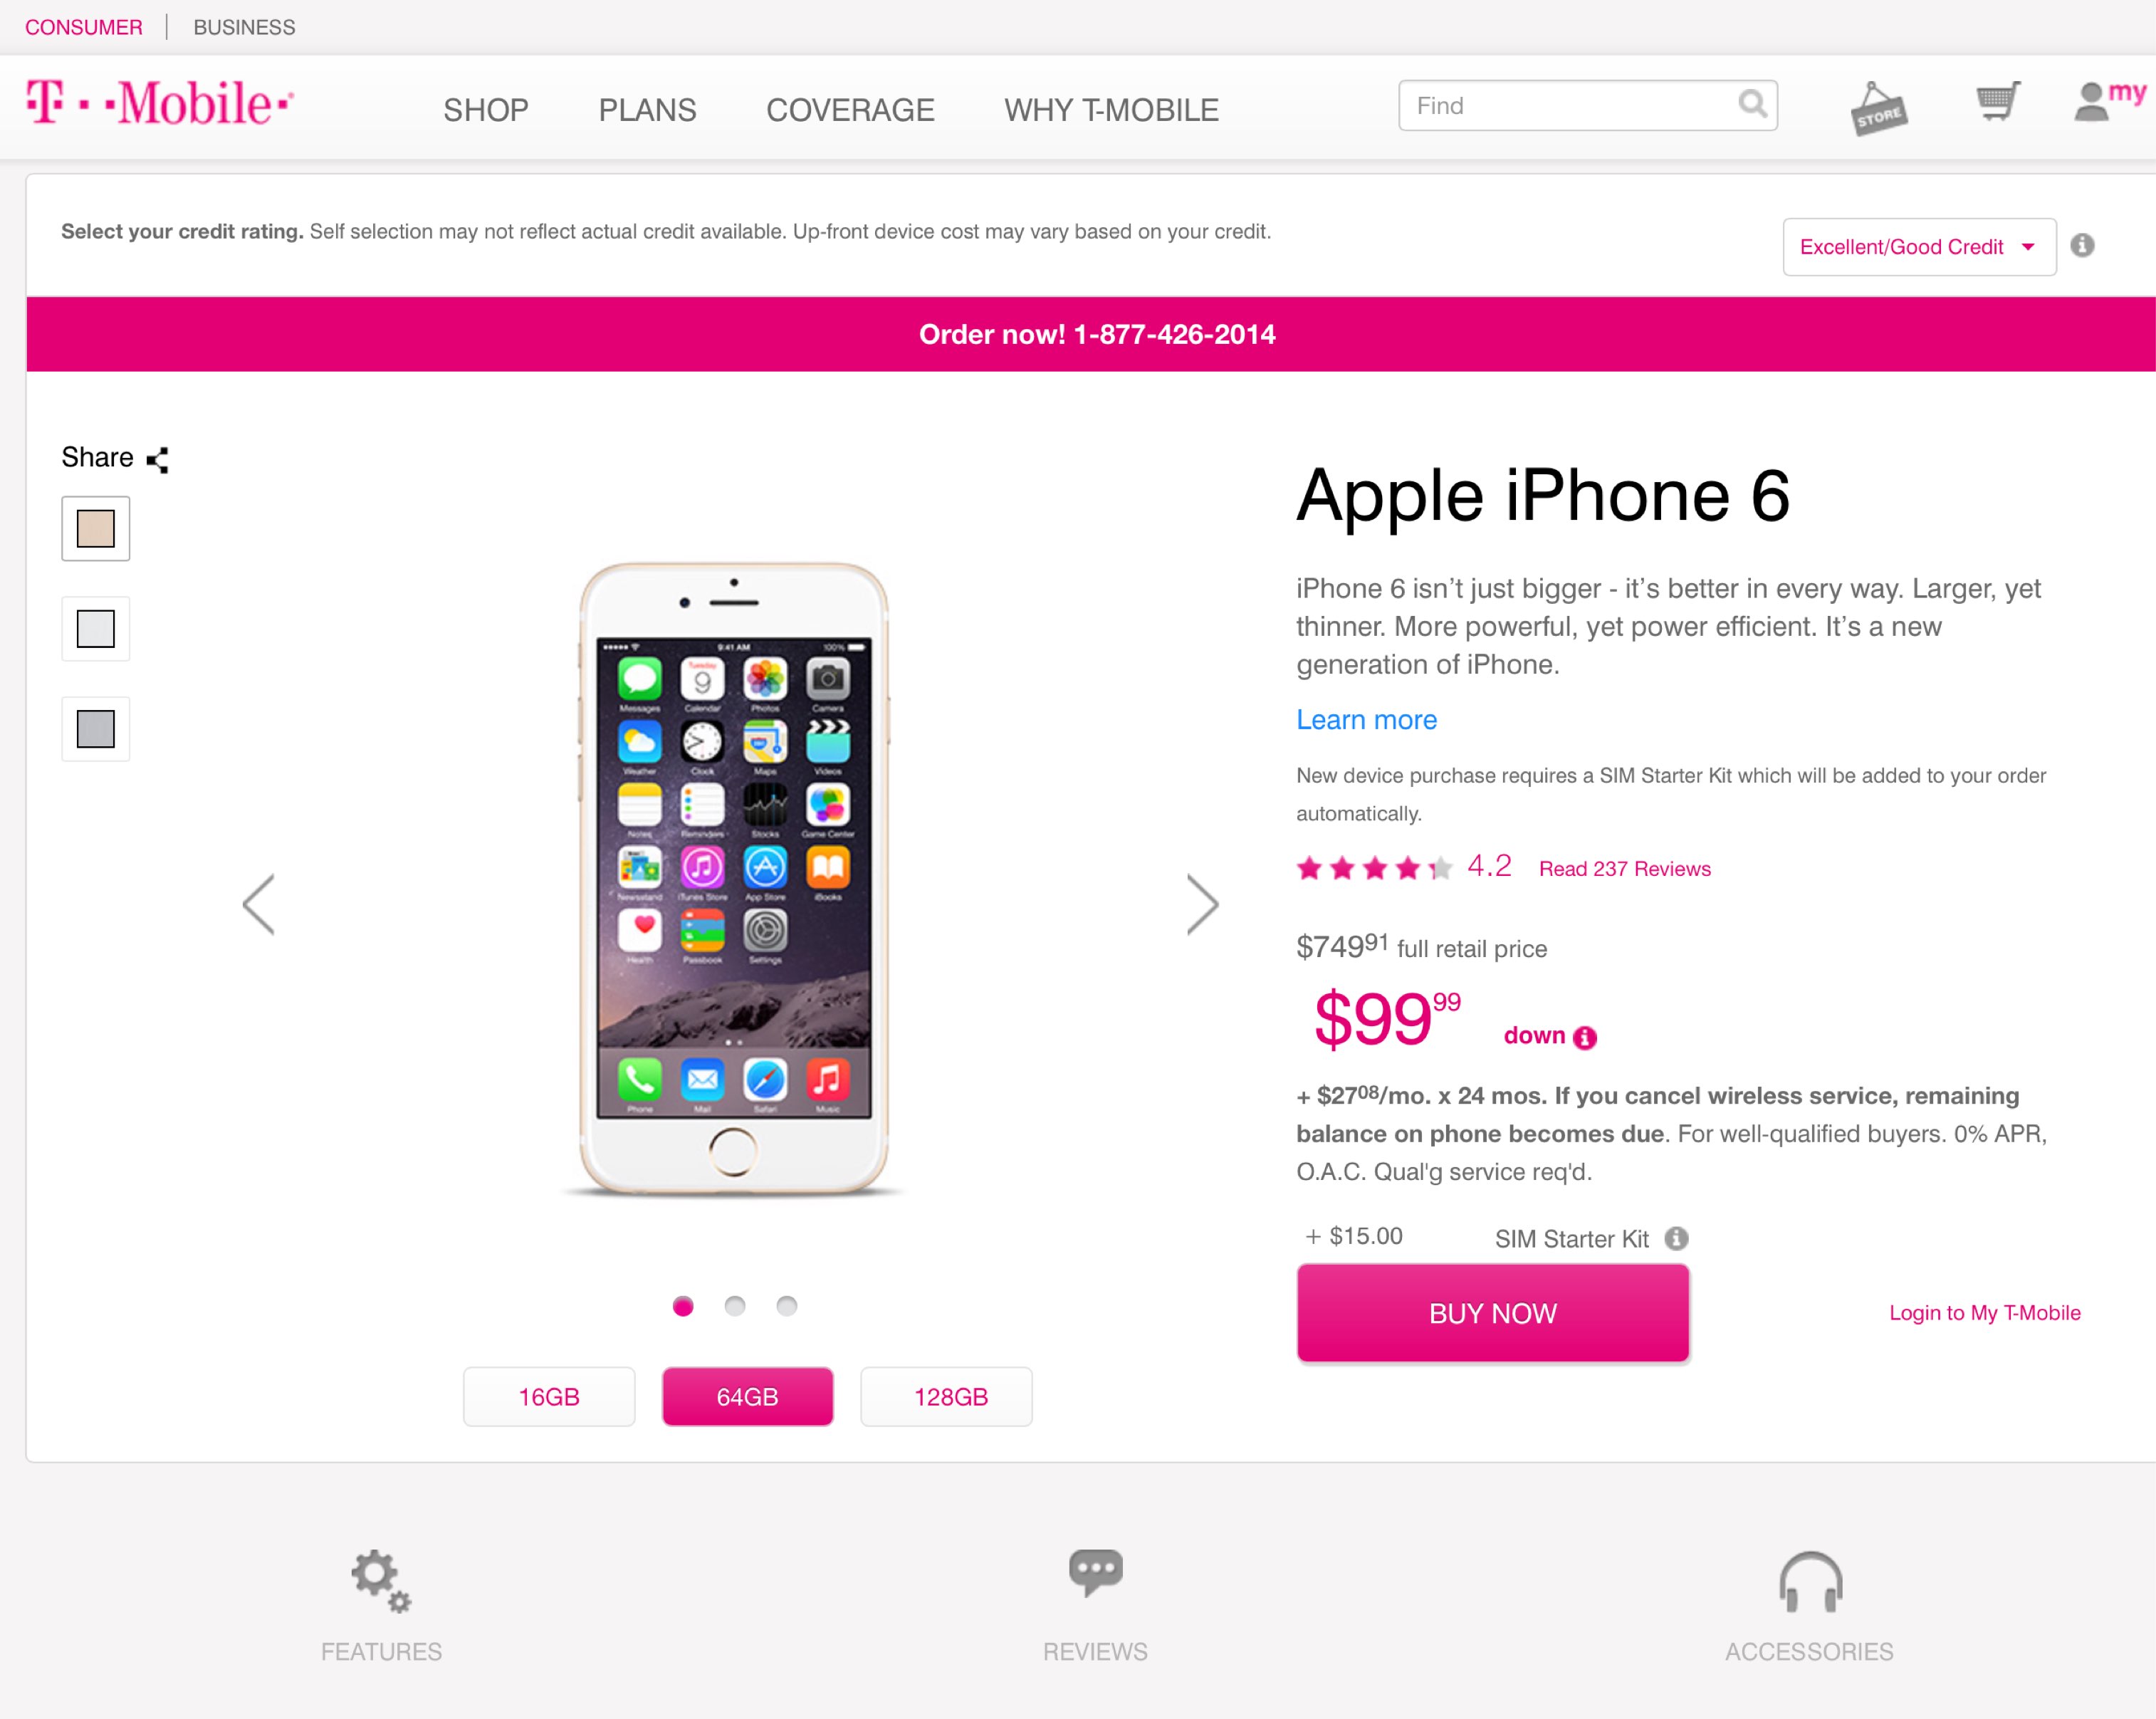Select the second carousel dot
Screen dimensions: 2156x1719
(x=735, y=1306)
